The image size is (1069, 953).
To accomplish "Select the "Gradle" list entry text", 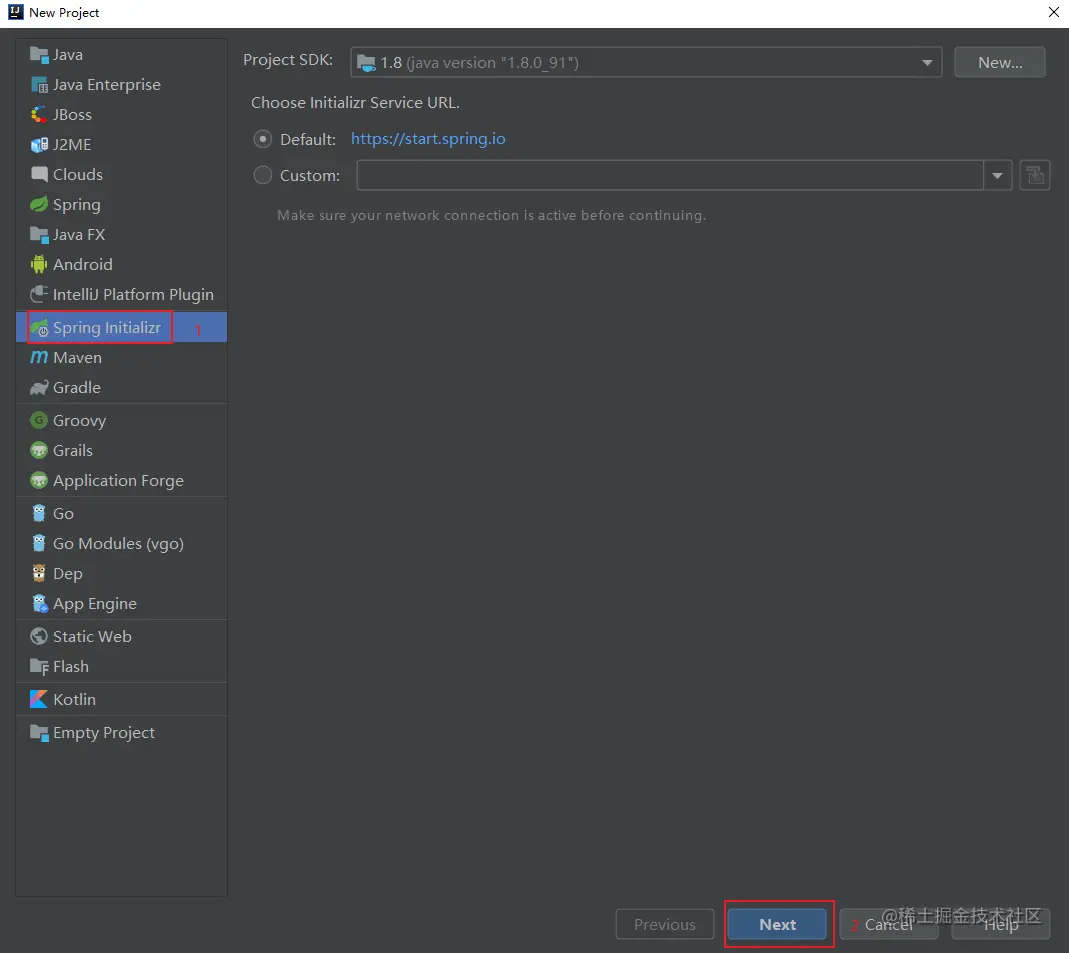I will (x=76, y=388).
